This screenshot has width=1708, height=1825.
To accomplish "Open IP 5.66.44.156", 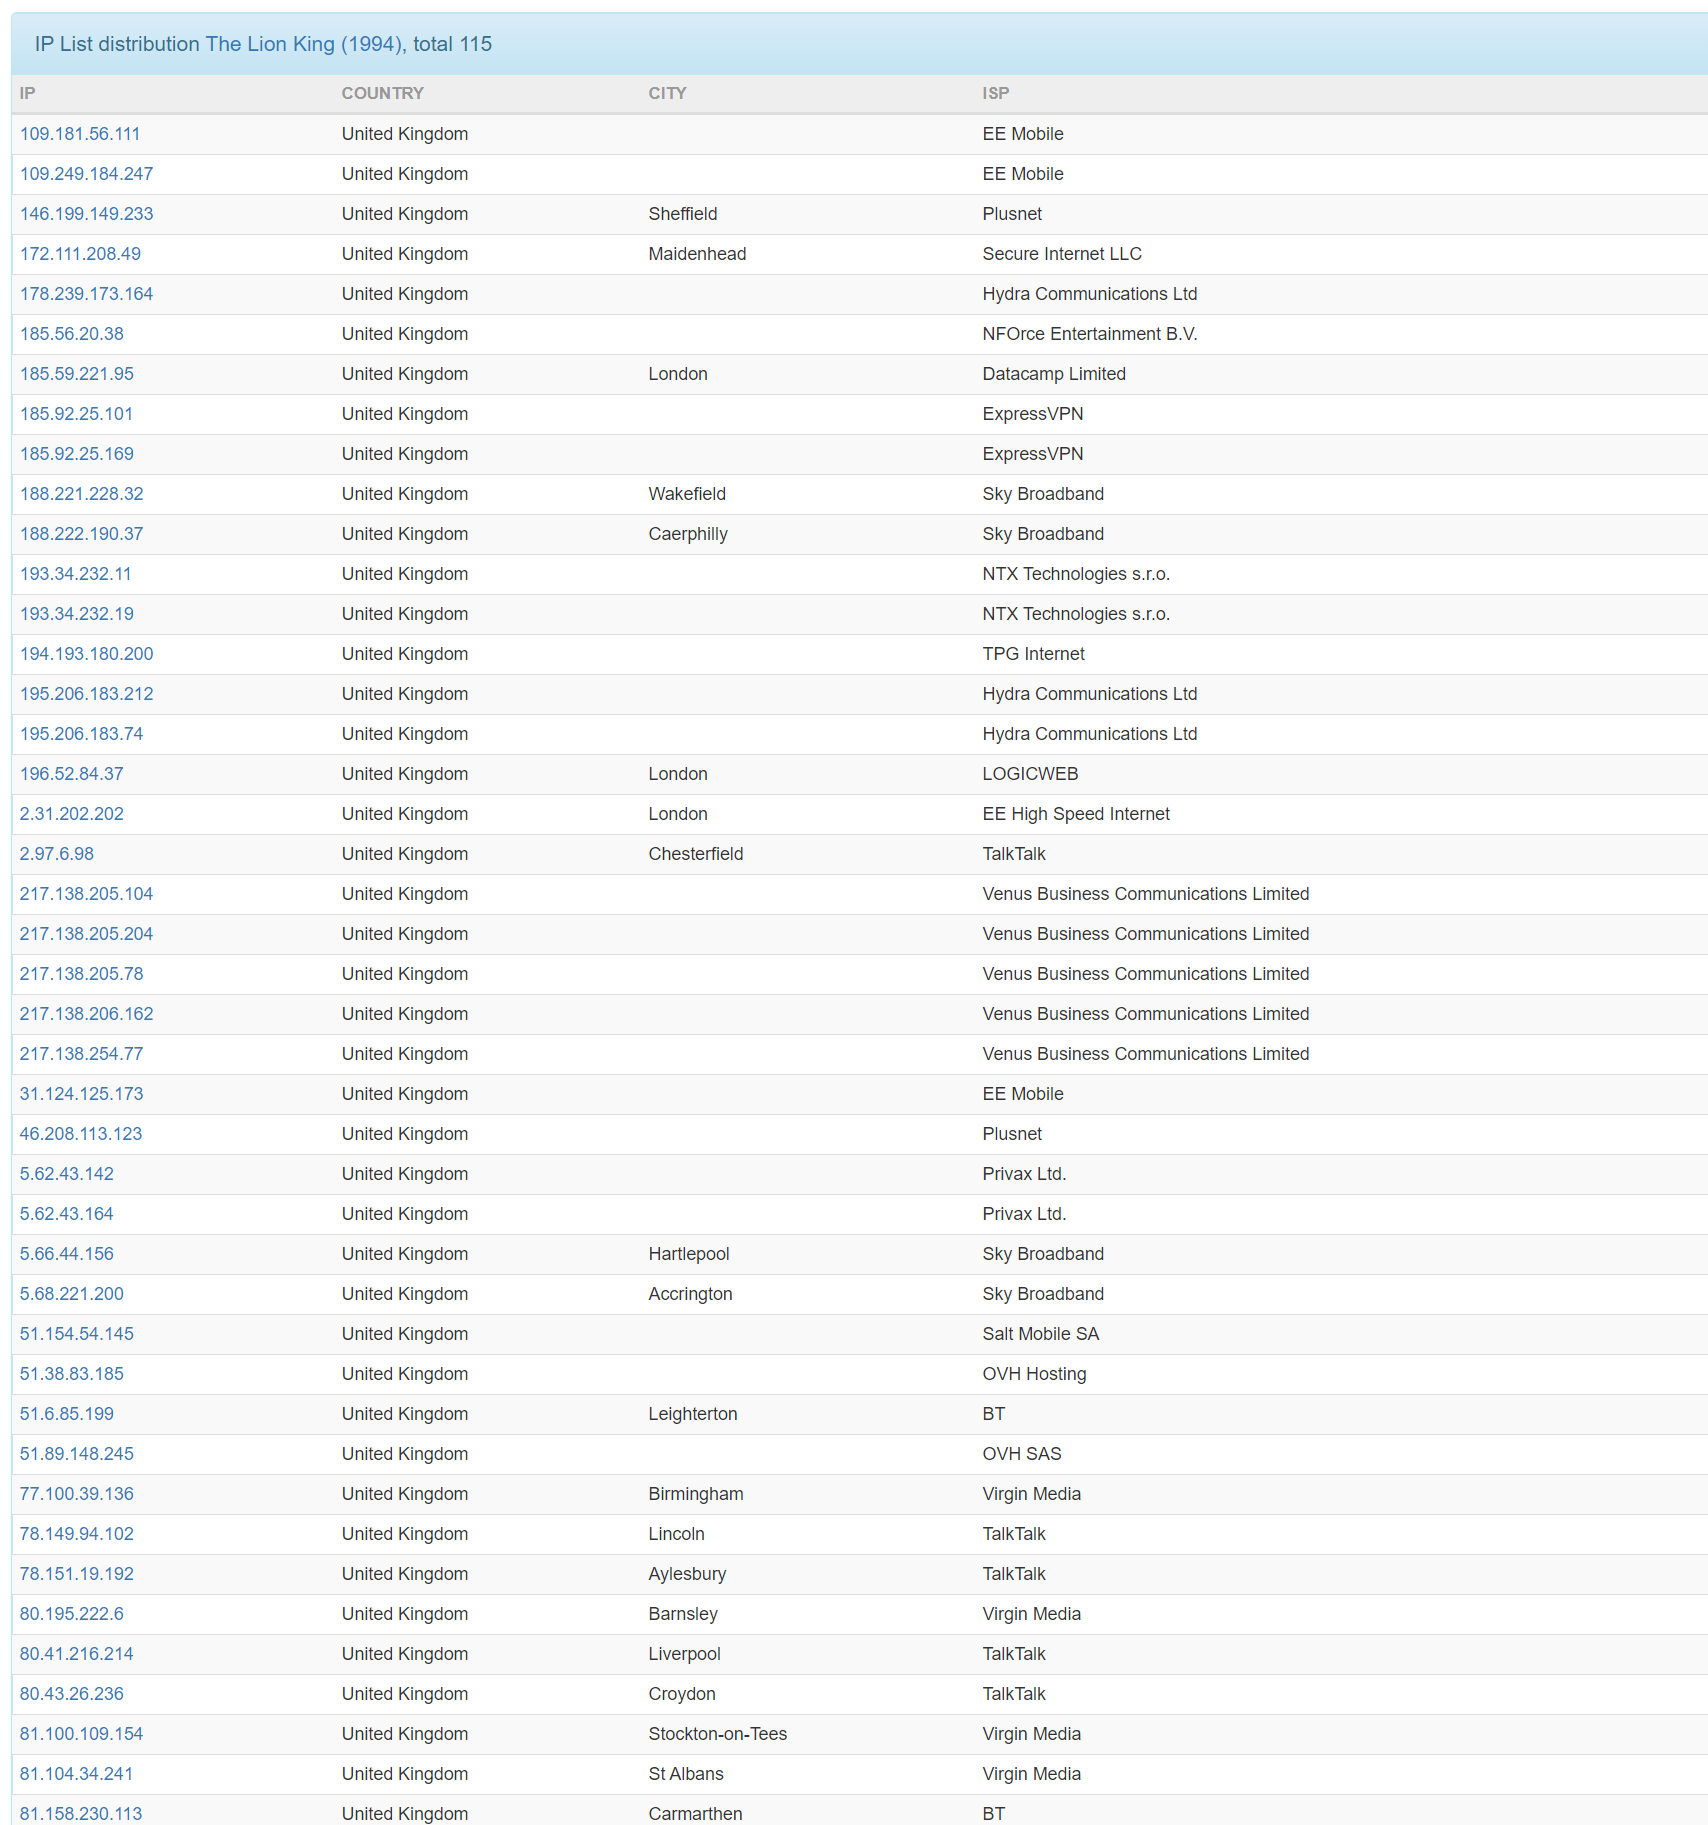I will click(x=67, y=1254).
